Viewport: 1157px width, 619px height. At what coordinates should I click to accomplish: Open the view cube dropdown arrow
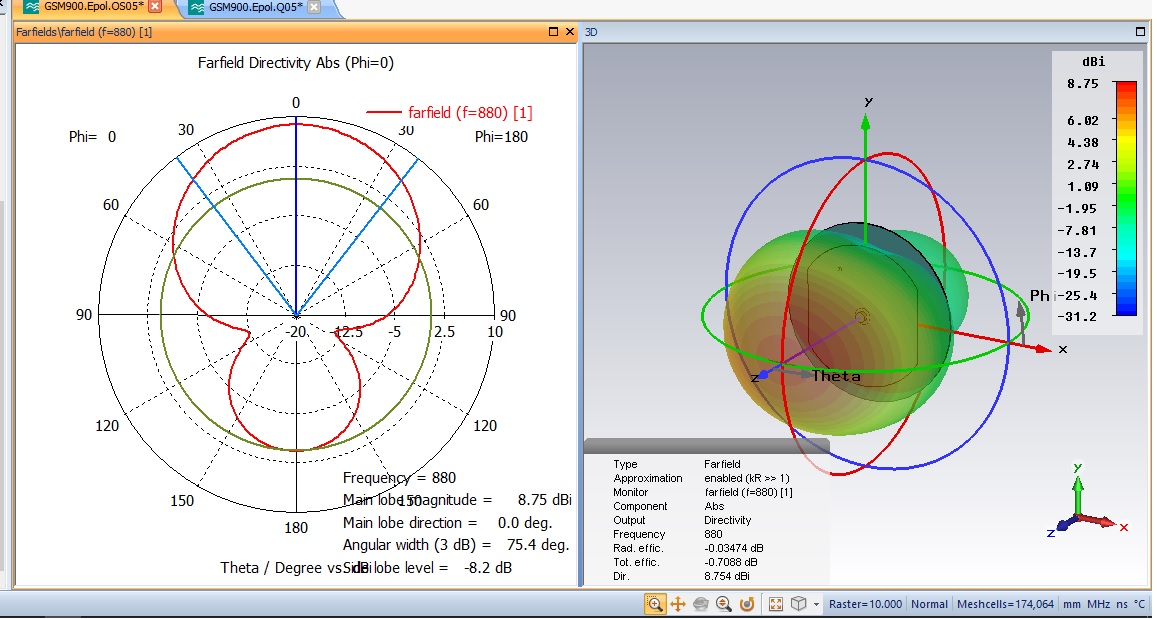point(816,604)
